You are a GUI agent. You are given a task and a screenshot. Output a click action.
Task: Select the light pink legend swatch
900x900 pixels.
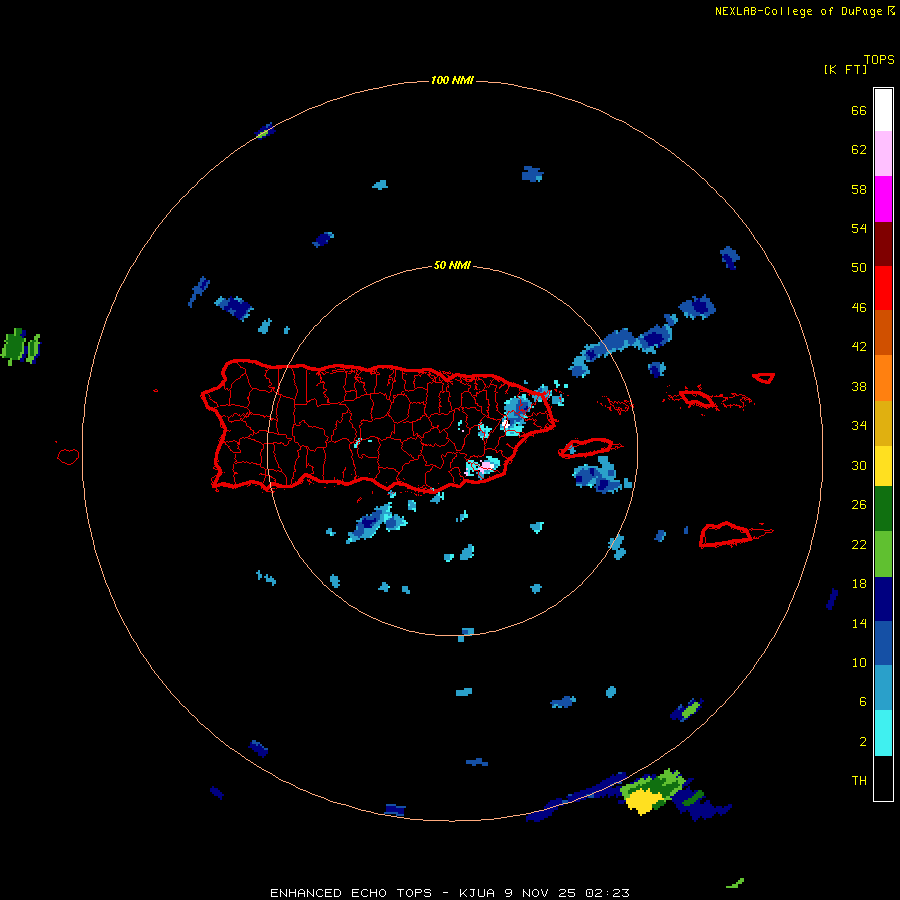click(883, 154)
